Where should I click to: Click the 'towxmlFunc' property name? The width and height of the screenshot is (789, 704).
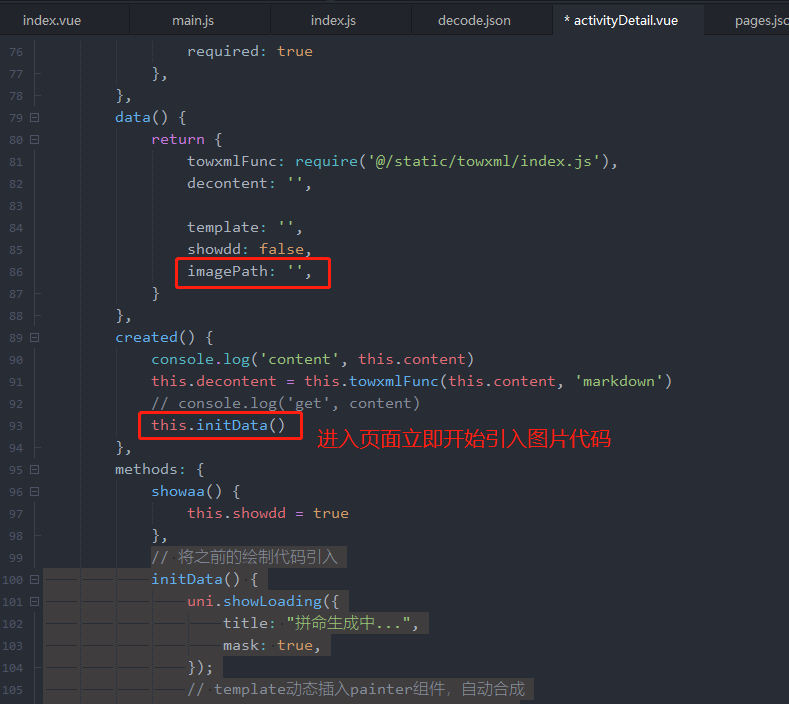pyautogui.click(x=231, y=161)
